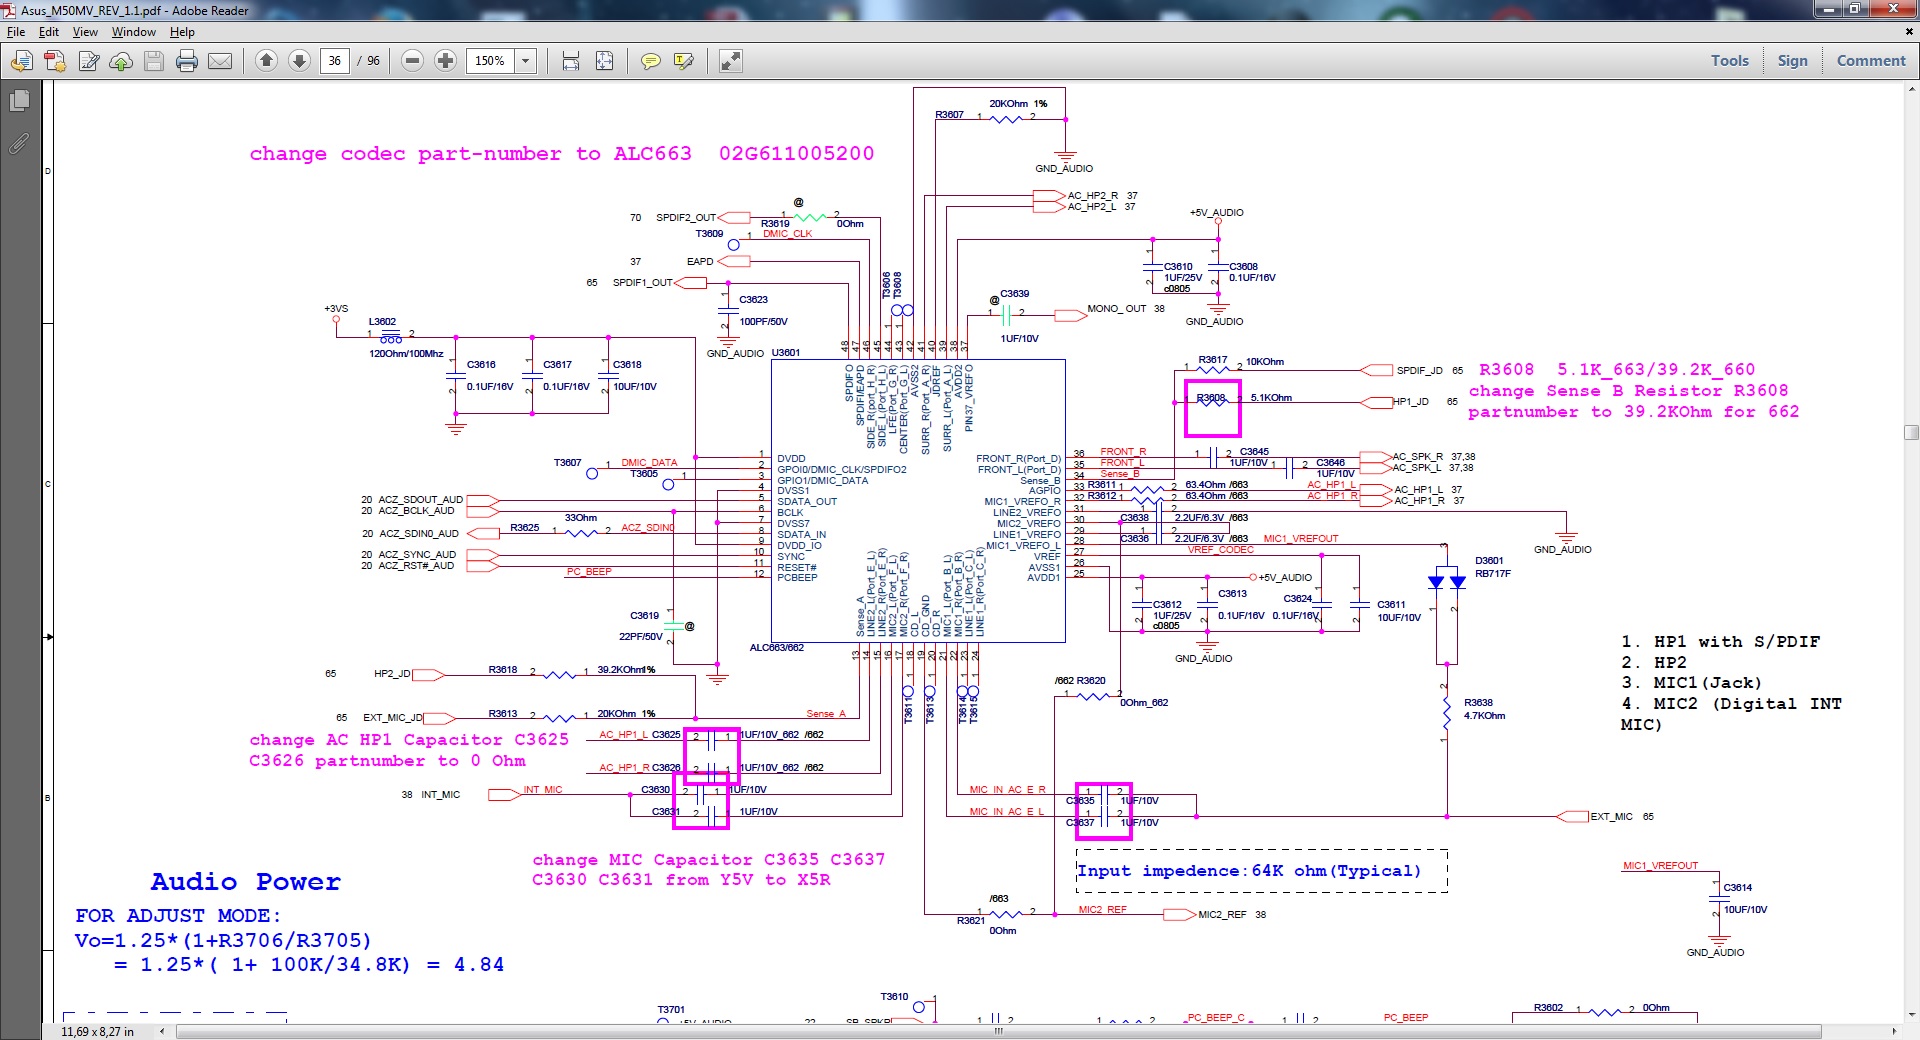This screenshot has width=1920, height=1040.
Task: Click the upload to cloud icon
Action: click(x=121, y=61)
